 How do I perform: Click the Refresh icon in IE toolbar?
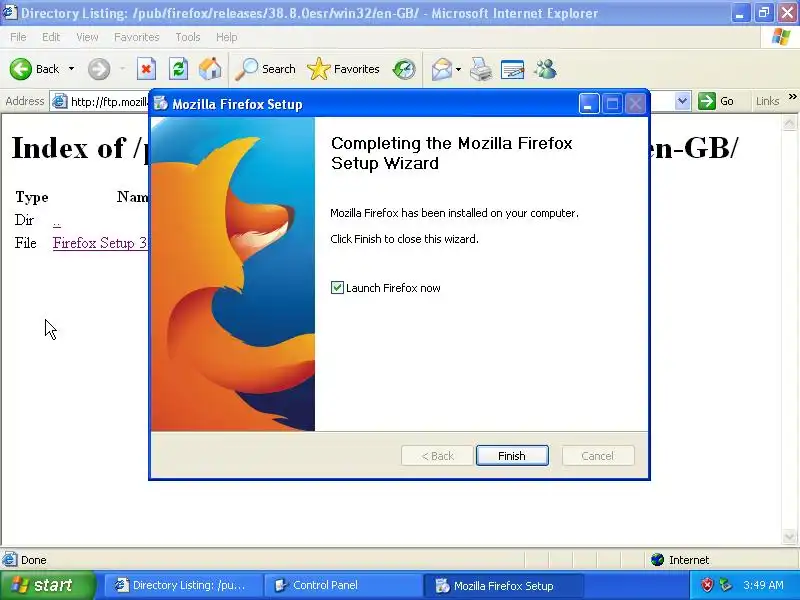[x=178, y=69]
